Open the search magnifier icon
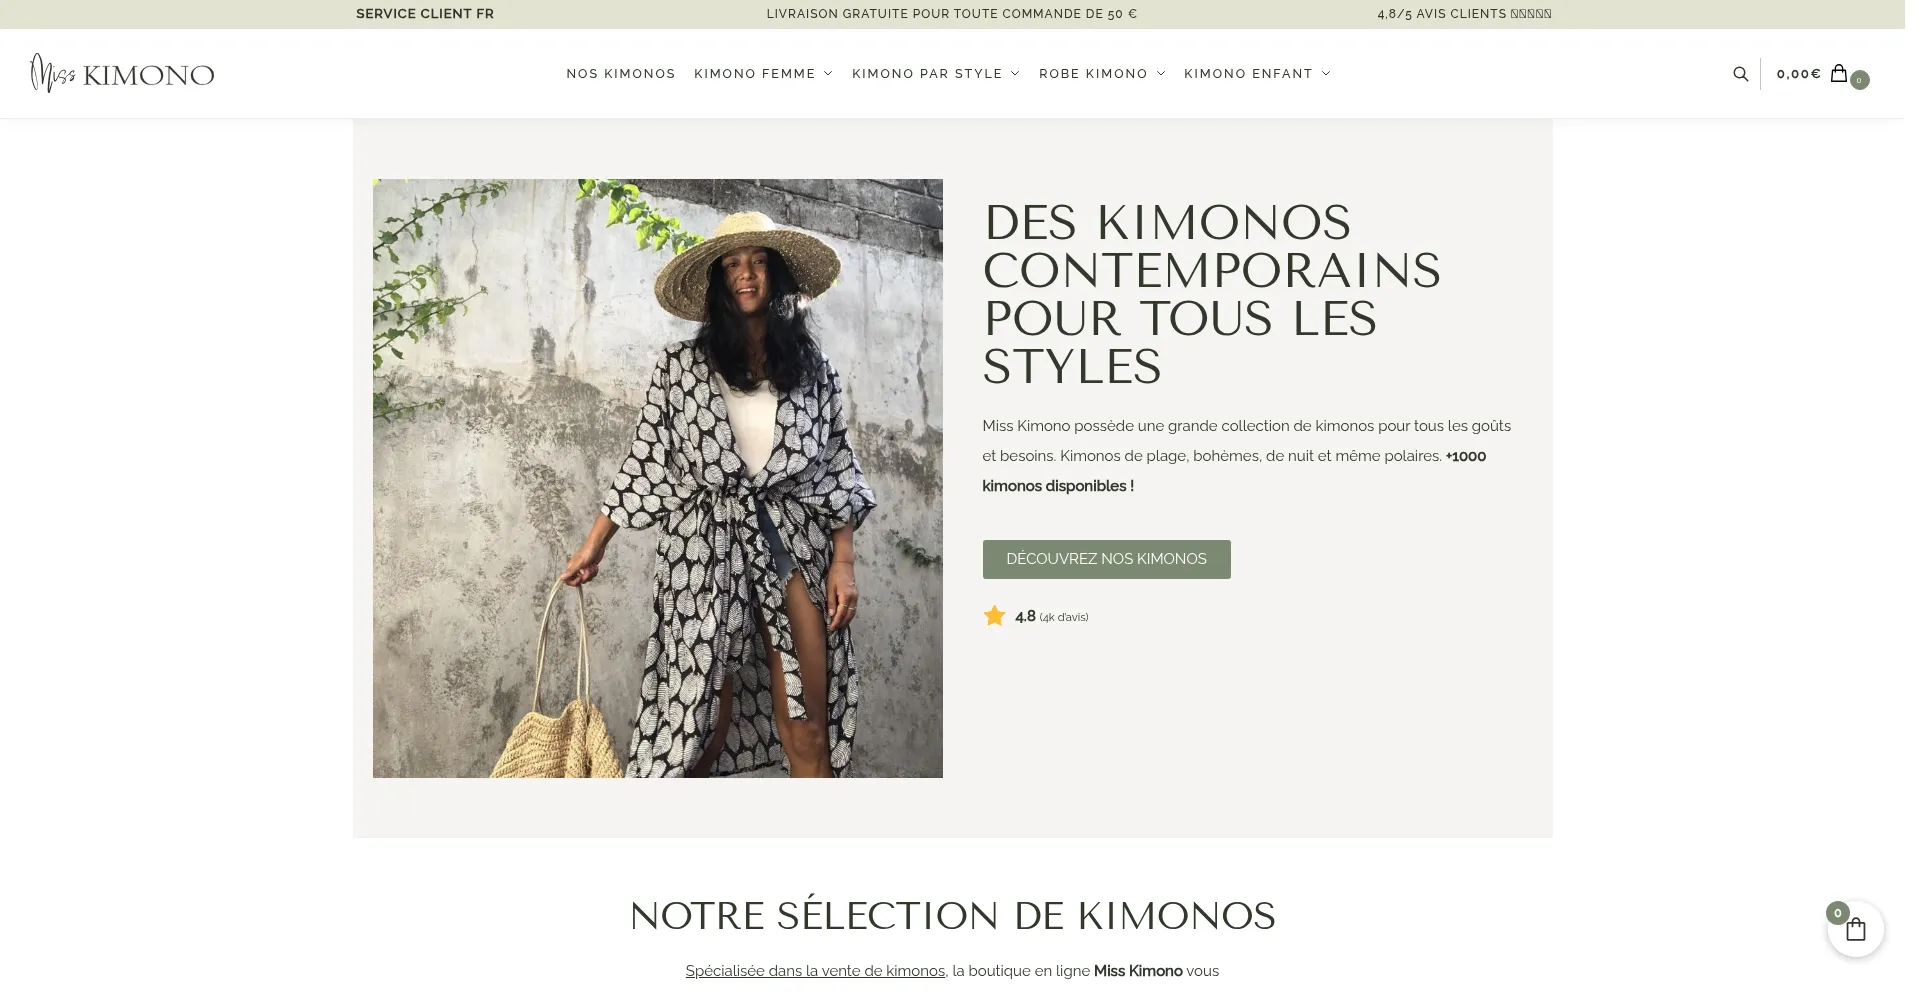This screenshot has width=1920, height=993. tap(1740, 74)
